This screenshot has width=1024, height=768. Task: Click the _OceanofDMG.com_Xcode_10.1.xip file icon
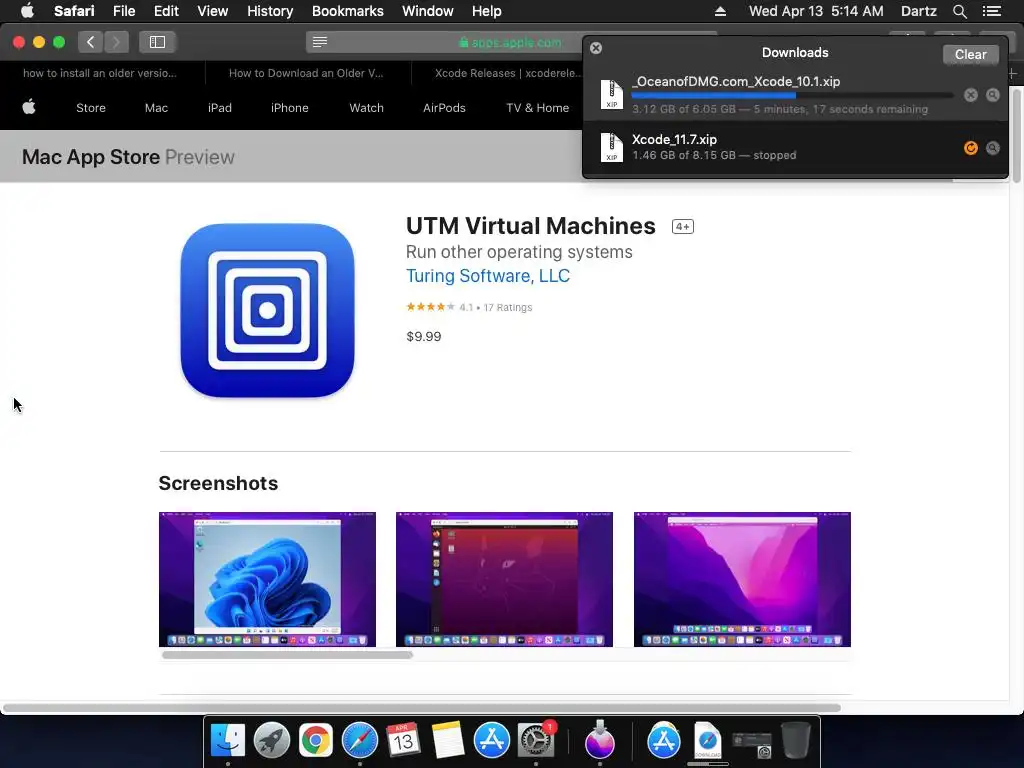(611, 95)
